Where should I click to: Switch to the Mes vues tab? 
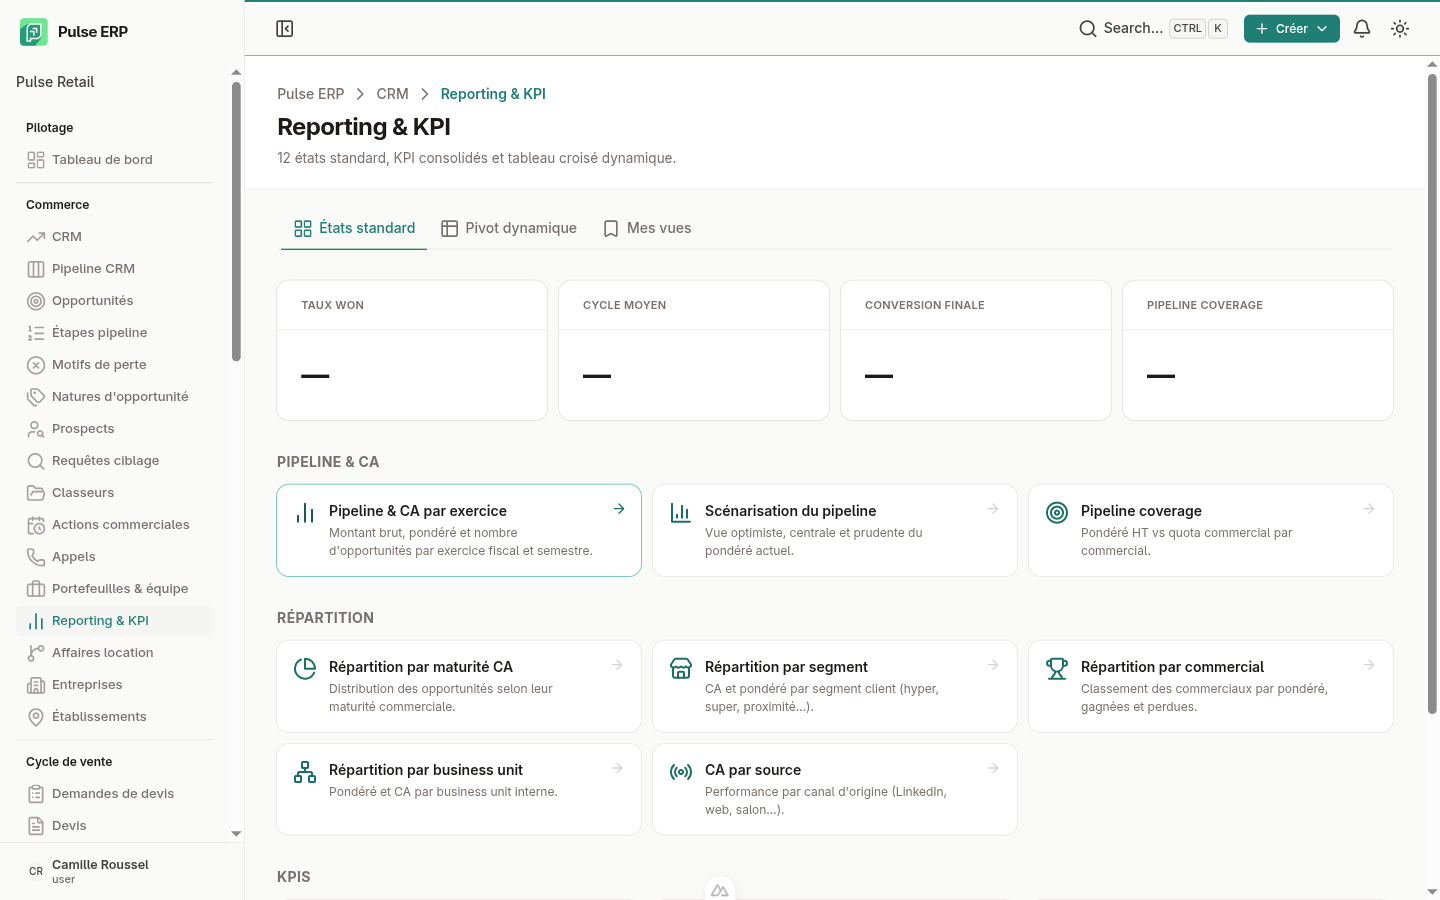(x=647, y=228)
